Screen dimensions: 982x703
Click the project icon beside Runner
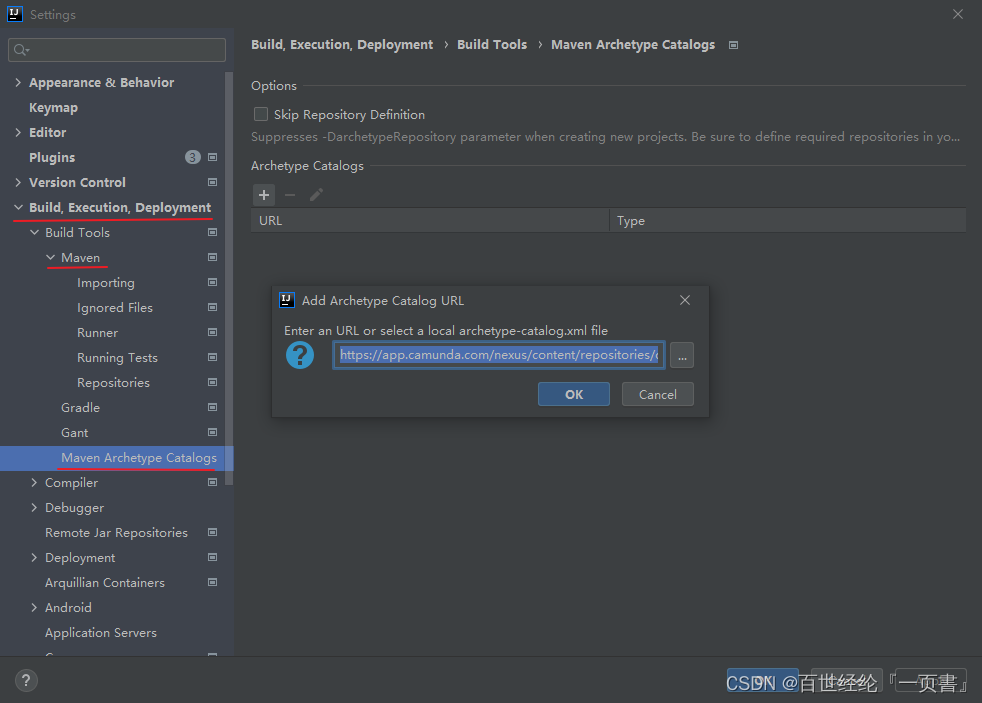[212, 332]
